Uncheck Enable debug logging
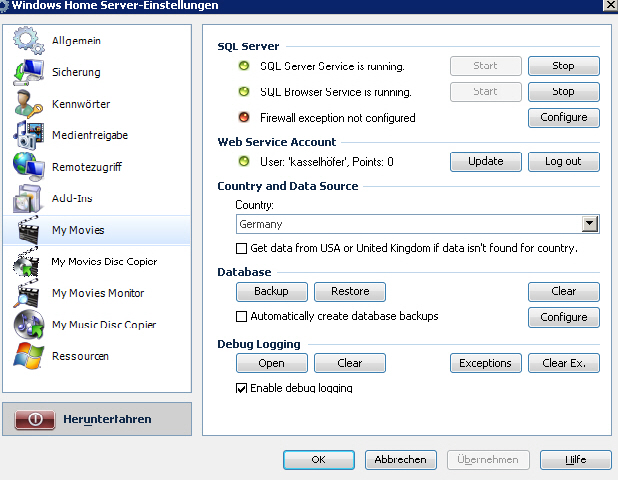 pos(241,388)
